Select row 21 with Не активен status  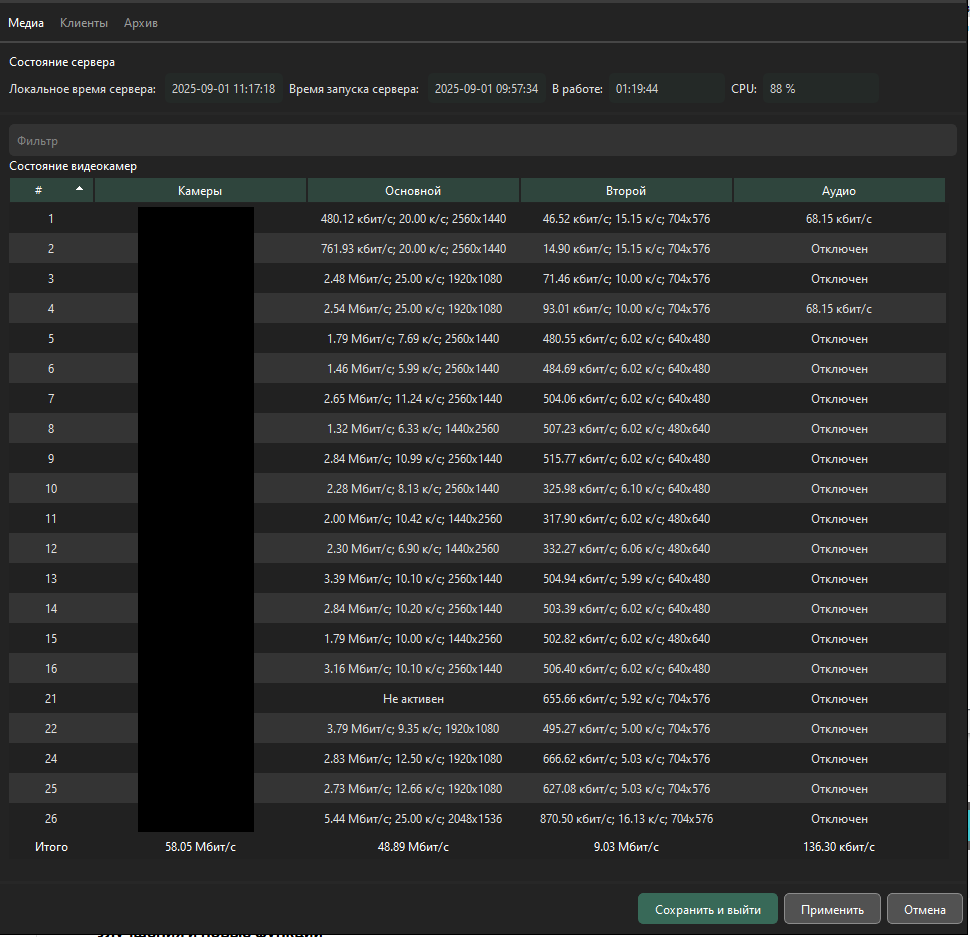click(477, 698)
